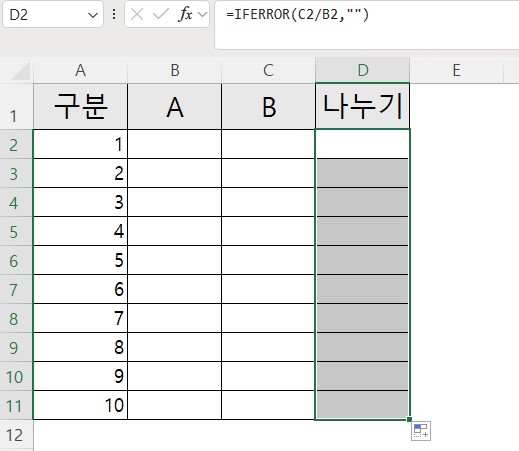Click cell A8 with value 7
This screenshot has height=451, width=519.
[x=80, y=318]
